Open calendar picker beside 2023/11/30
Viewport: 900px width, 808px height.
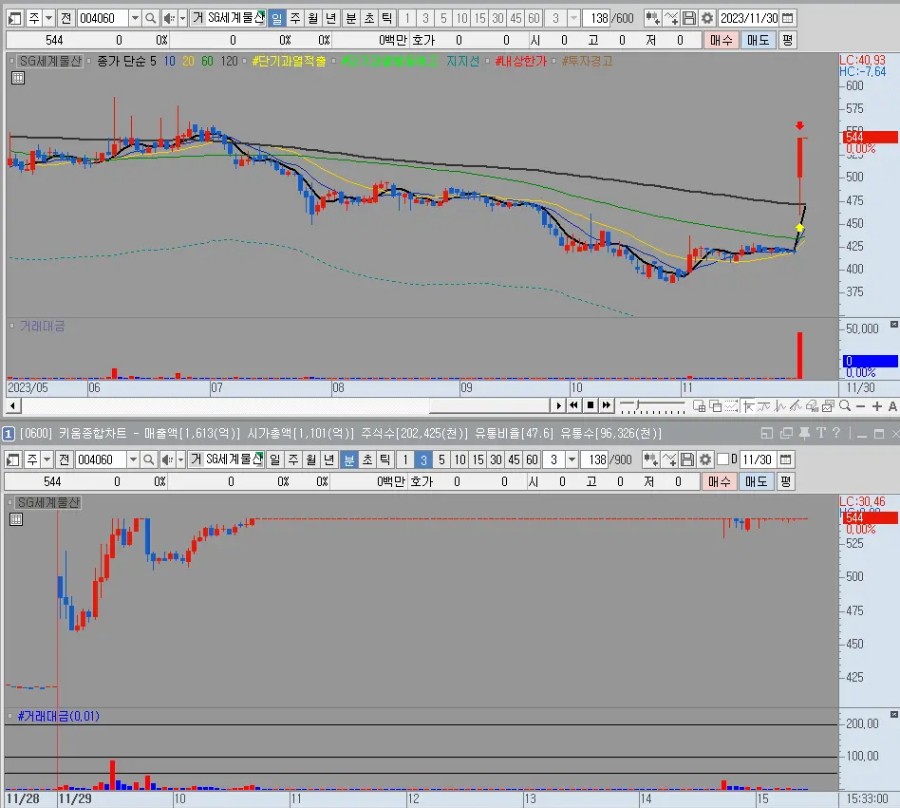pos(788,18)
